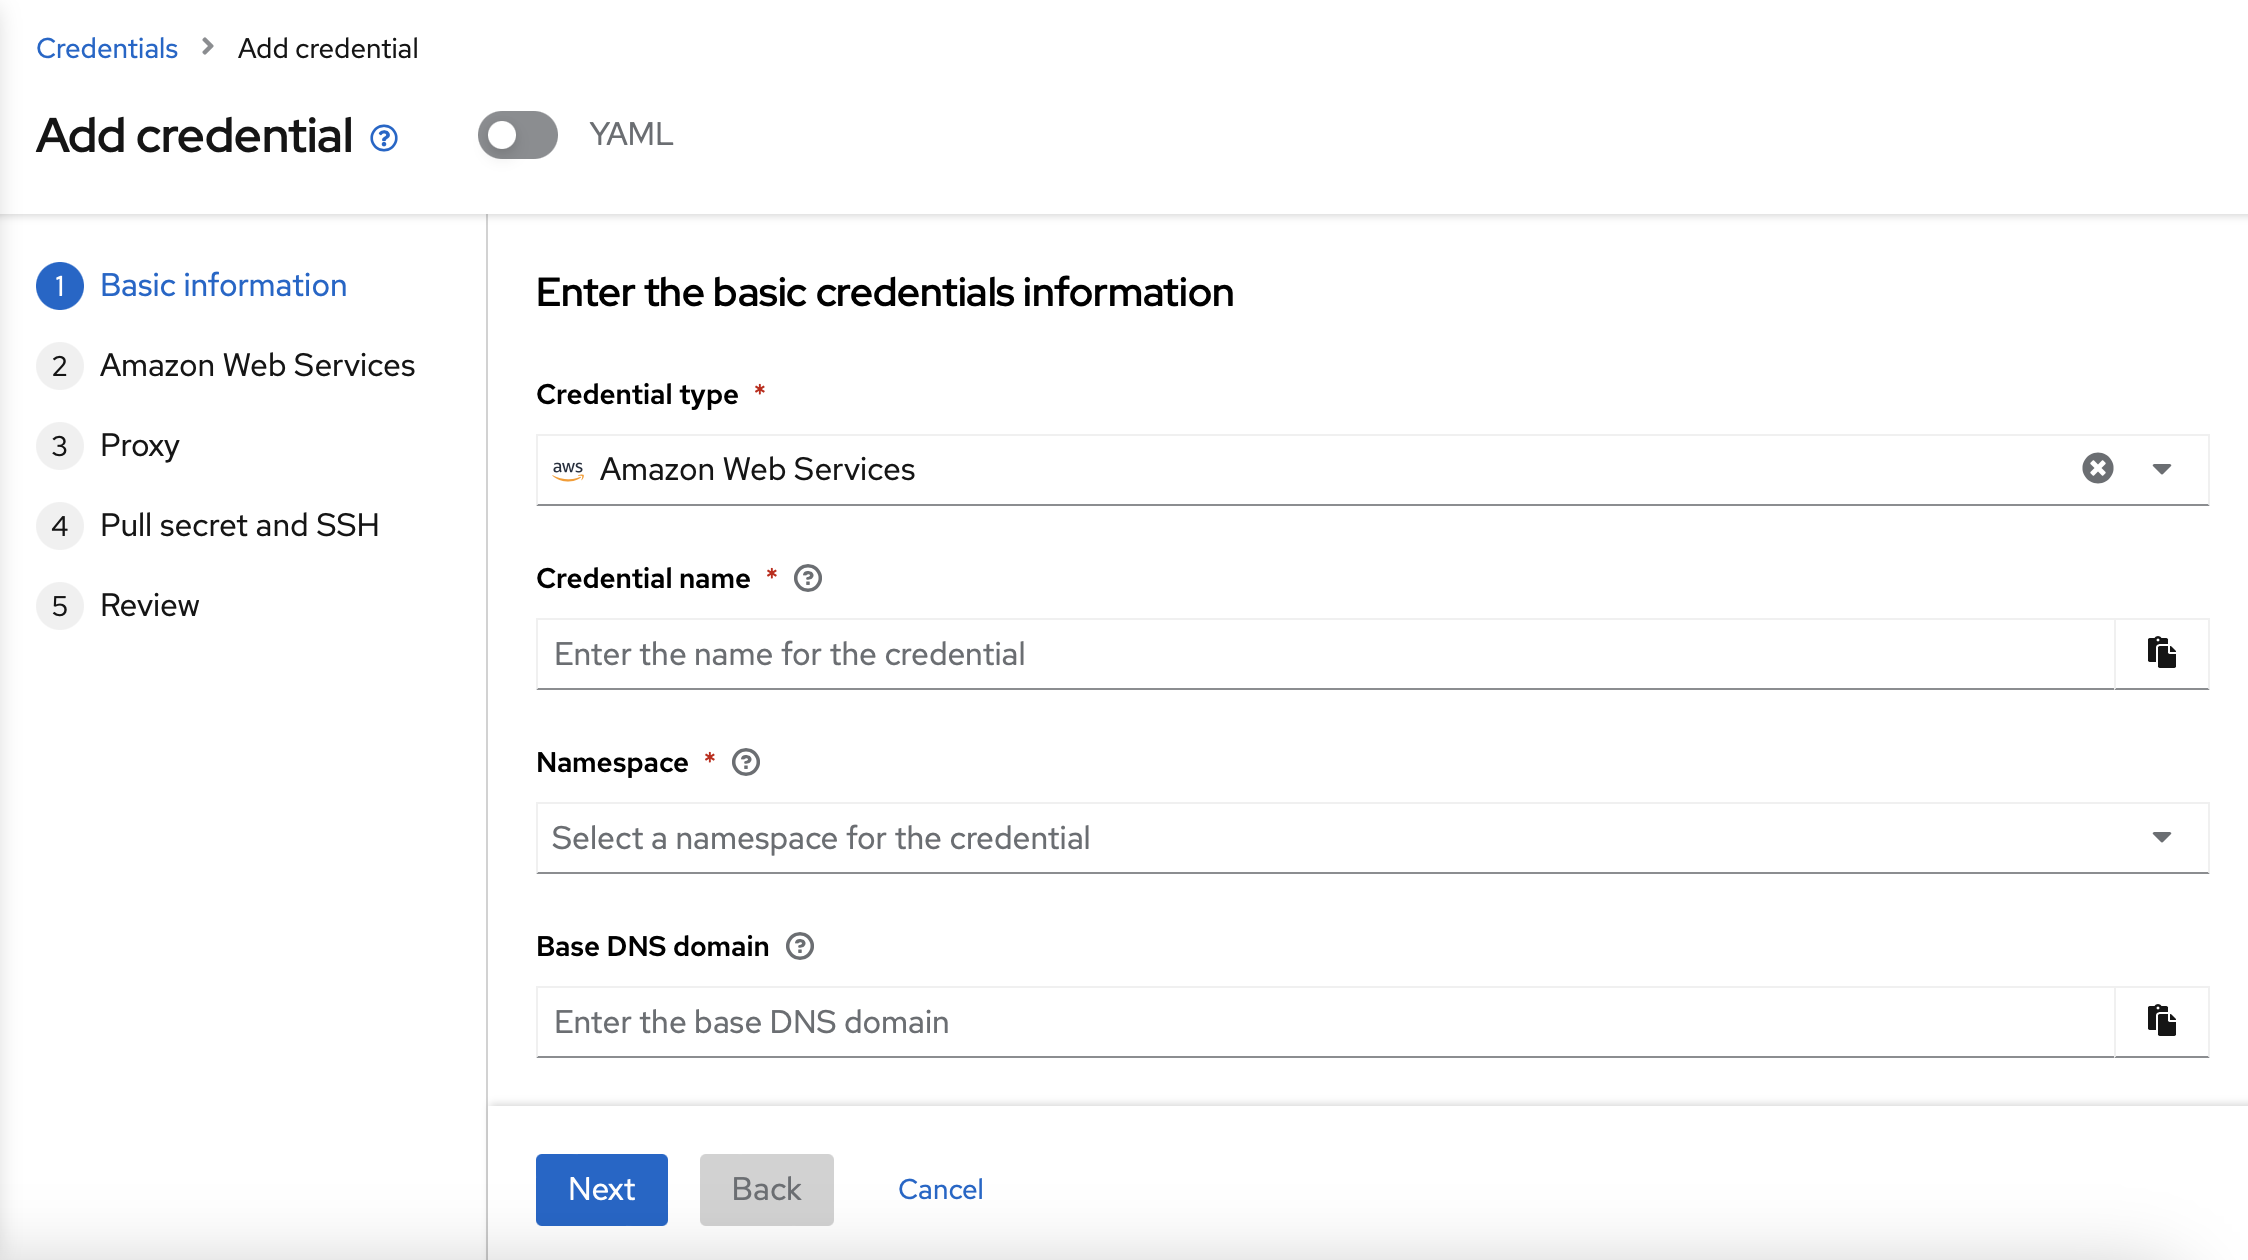Toggle the YAML editor switch

(517, 135)
